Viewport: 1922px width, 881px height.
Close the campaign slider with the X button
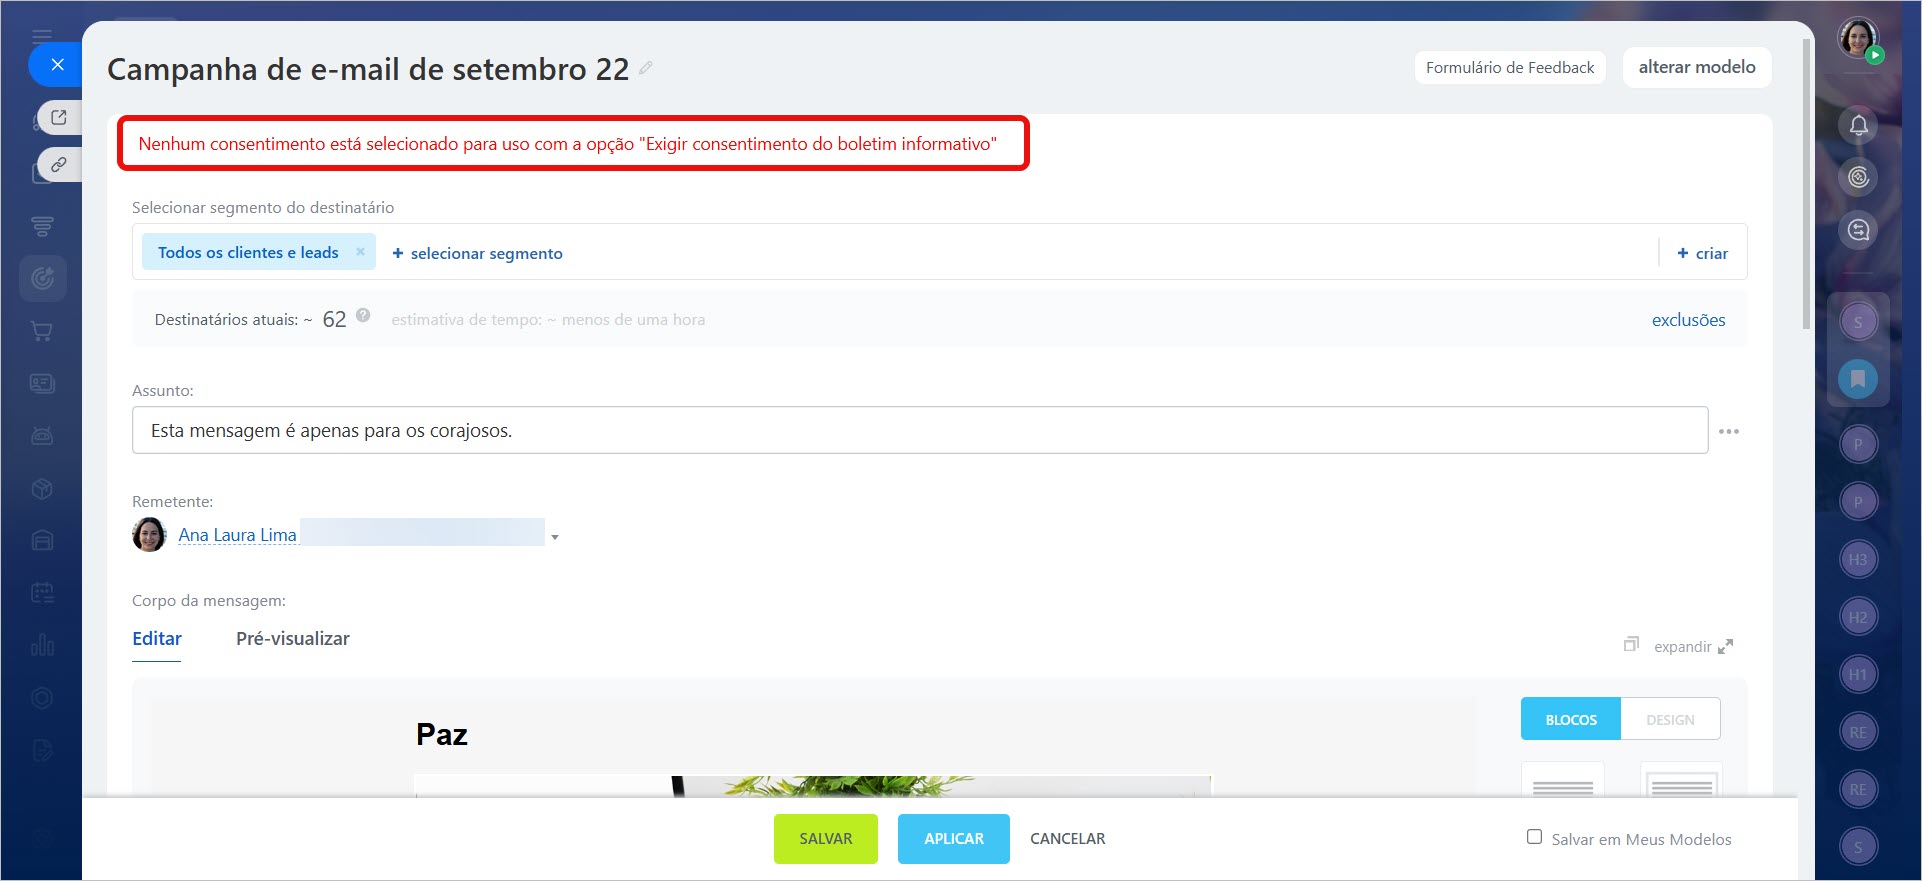click(57, 65)
